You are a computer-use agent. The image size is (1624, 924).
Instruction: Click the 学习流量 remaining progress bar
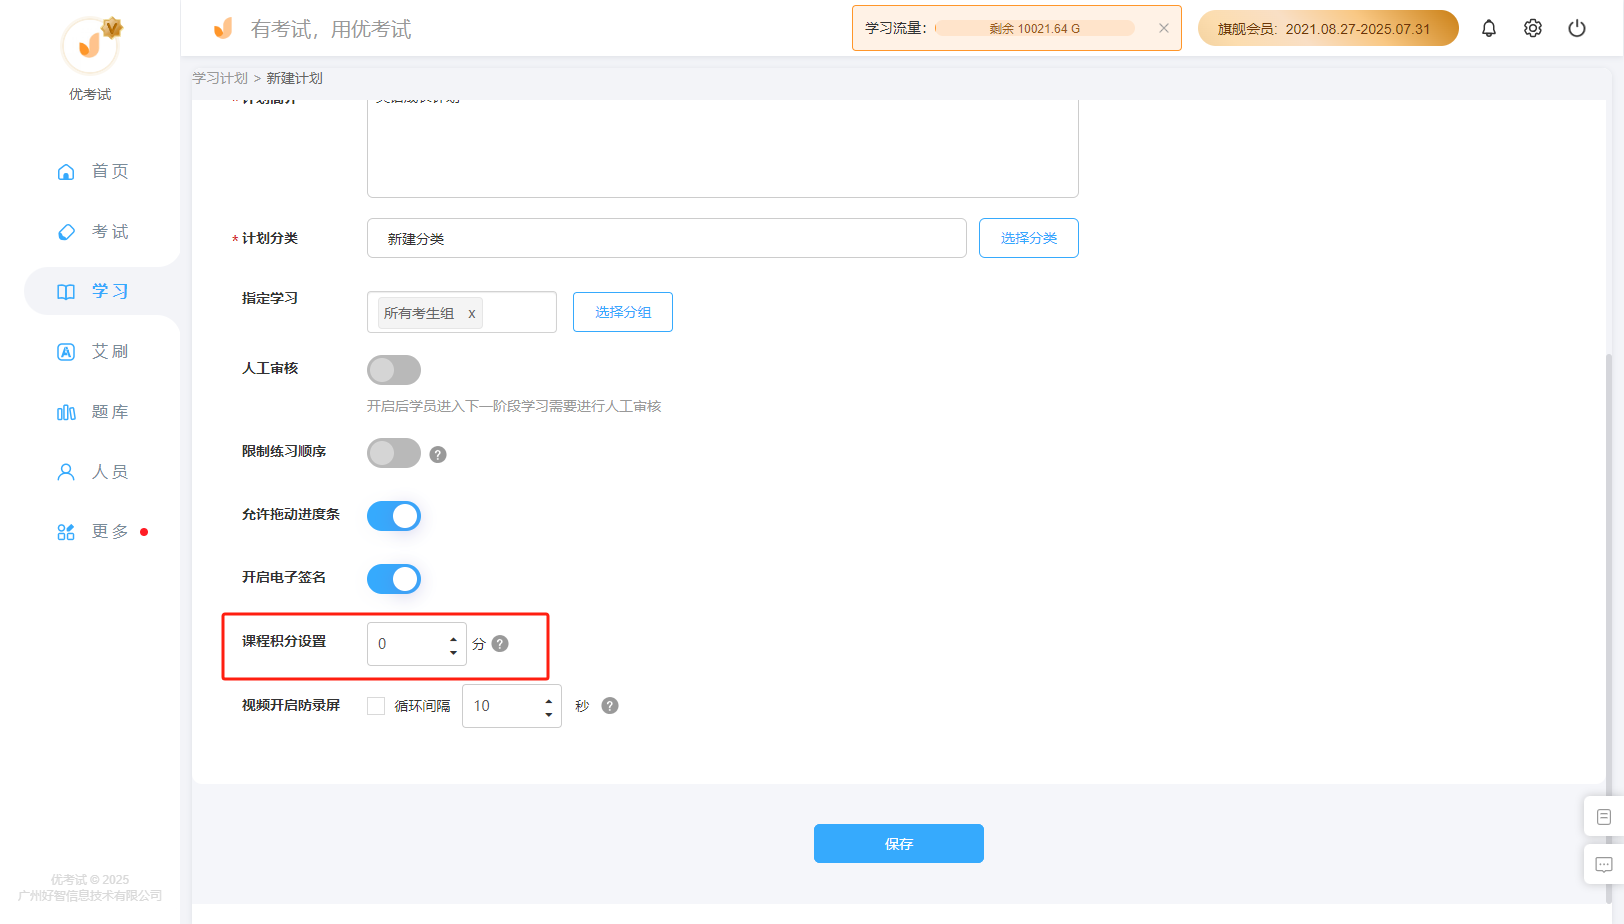click(1035, 28)
